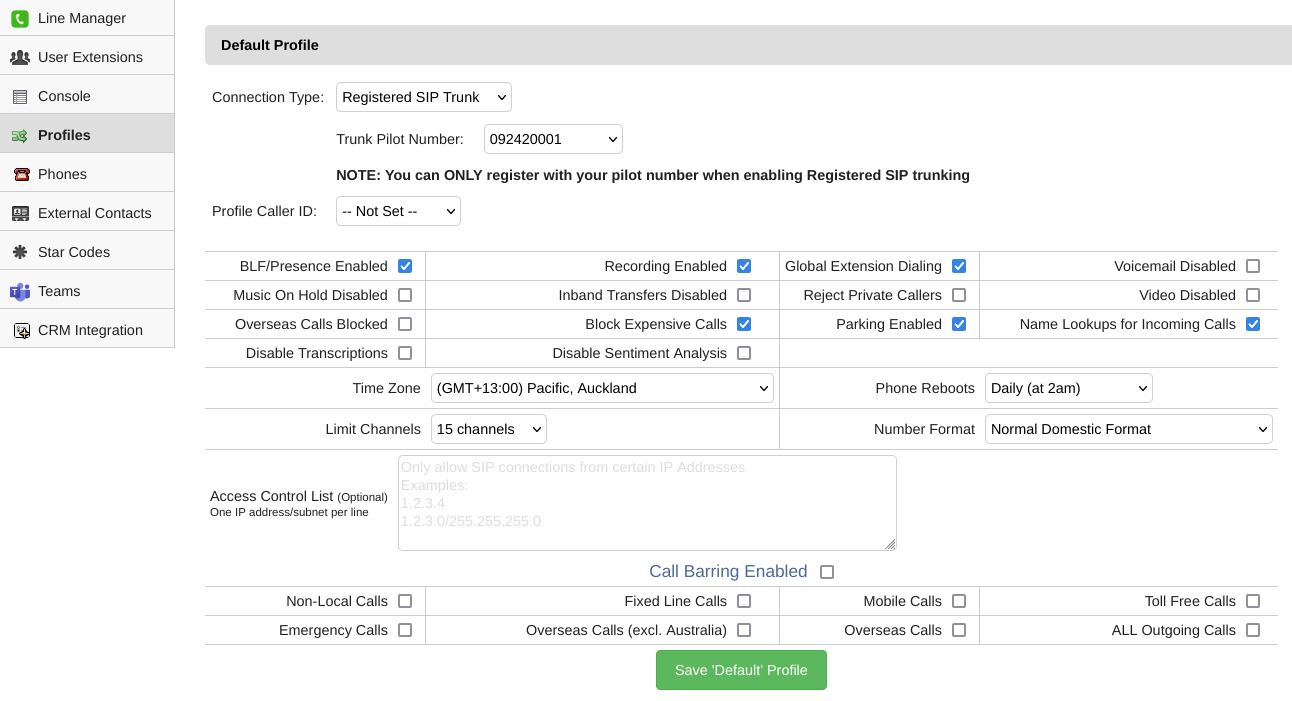Check the Overseas Calls Blocked option
The width and height of the screenshot is (1292, 701).
coord(405,324)
